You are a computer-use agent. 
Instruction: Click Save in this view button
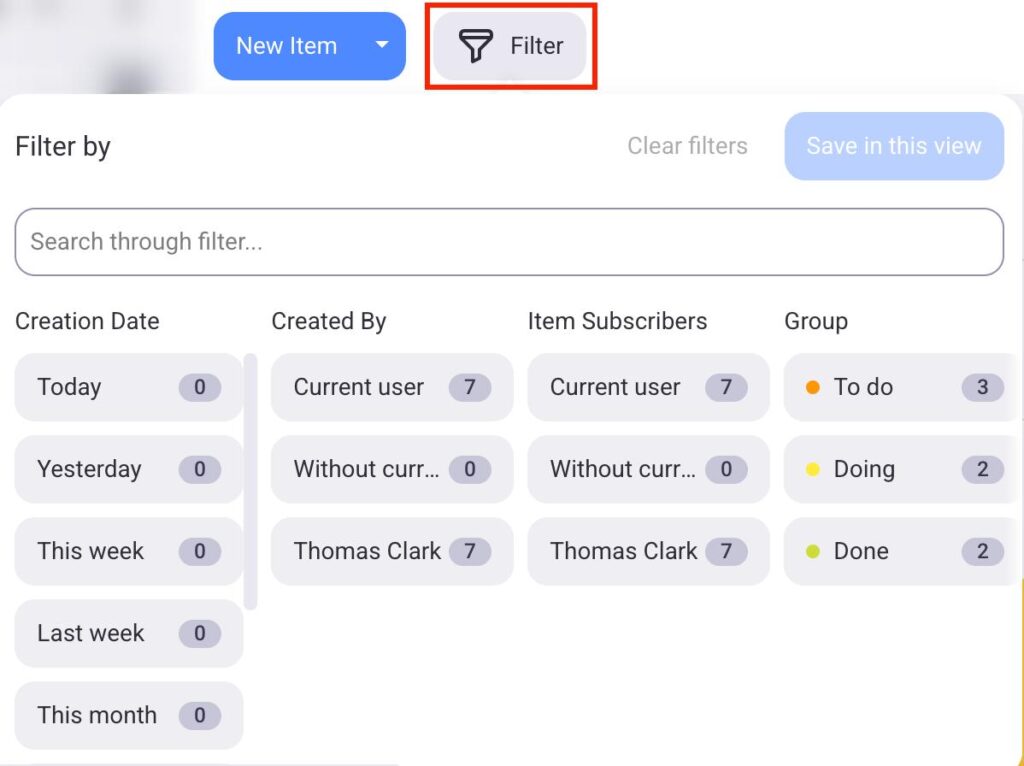[893, 146]
